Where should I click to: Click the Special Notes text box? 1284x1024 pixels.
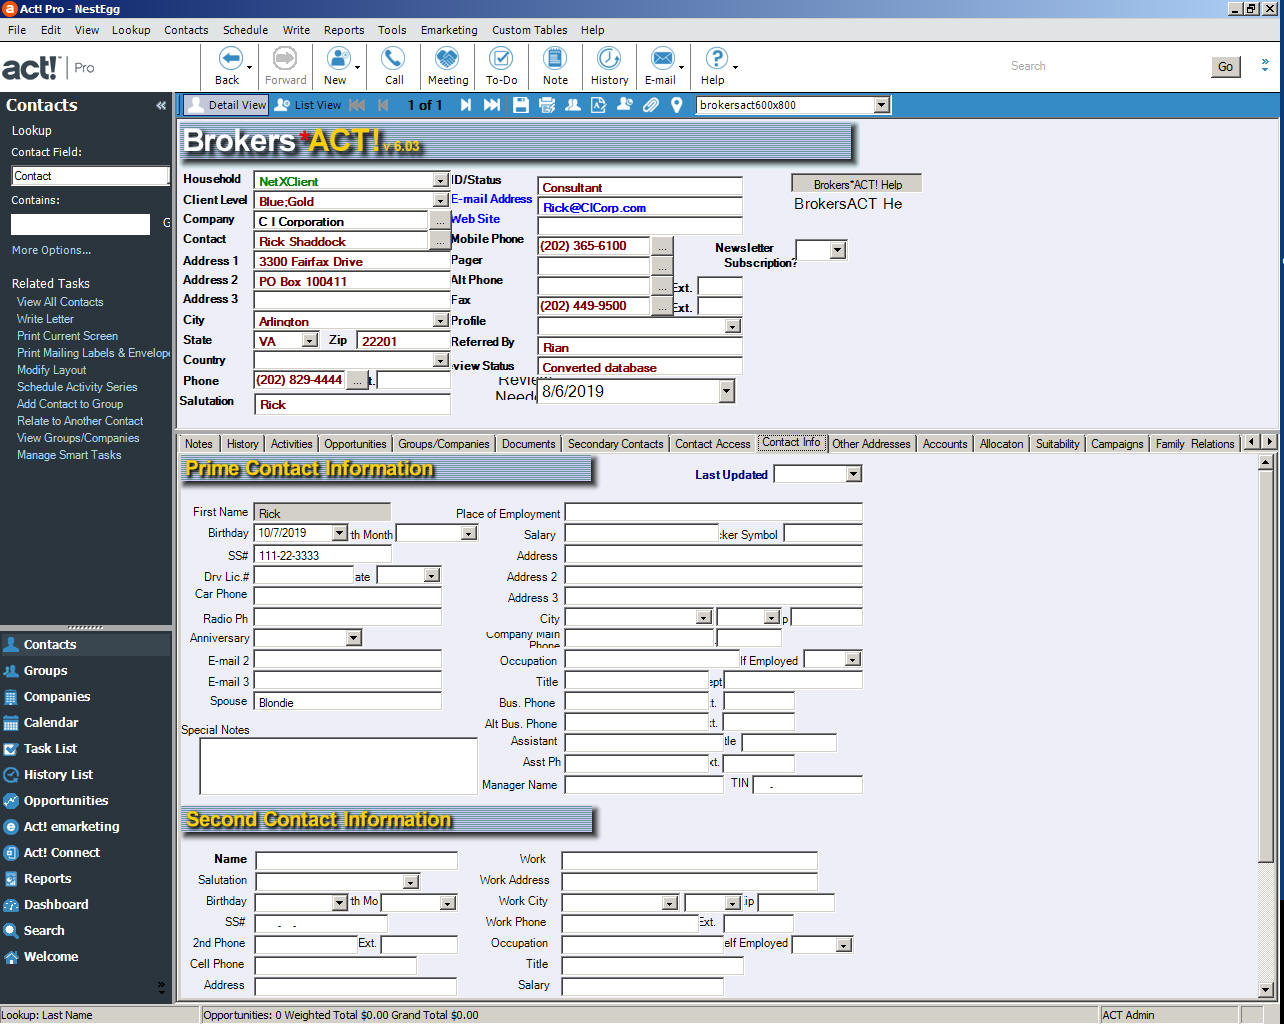pyautogui.click(x=339, y=767)
